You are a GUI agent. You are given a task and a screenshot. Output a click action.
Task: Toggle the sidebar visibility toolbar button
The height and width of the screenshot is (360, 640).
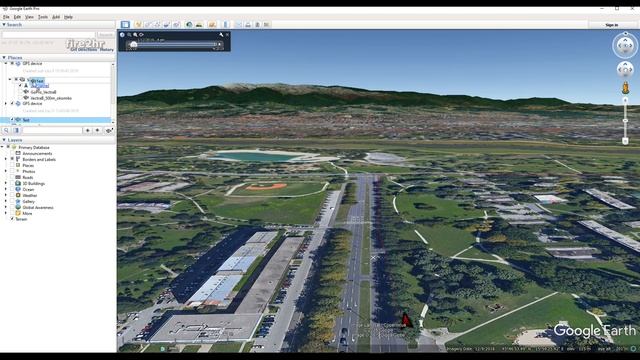(x=125, y=24)
